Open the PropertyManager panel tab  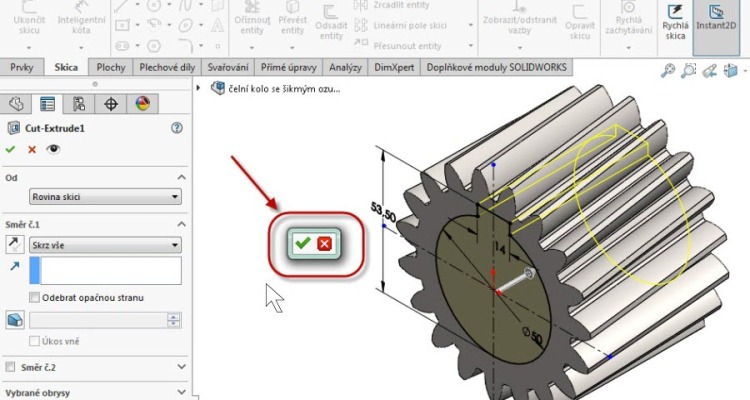(x=47, y=104)
